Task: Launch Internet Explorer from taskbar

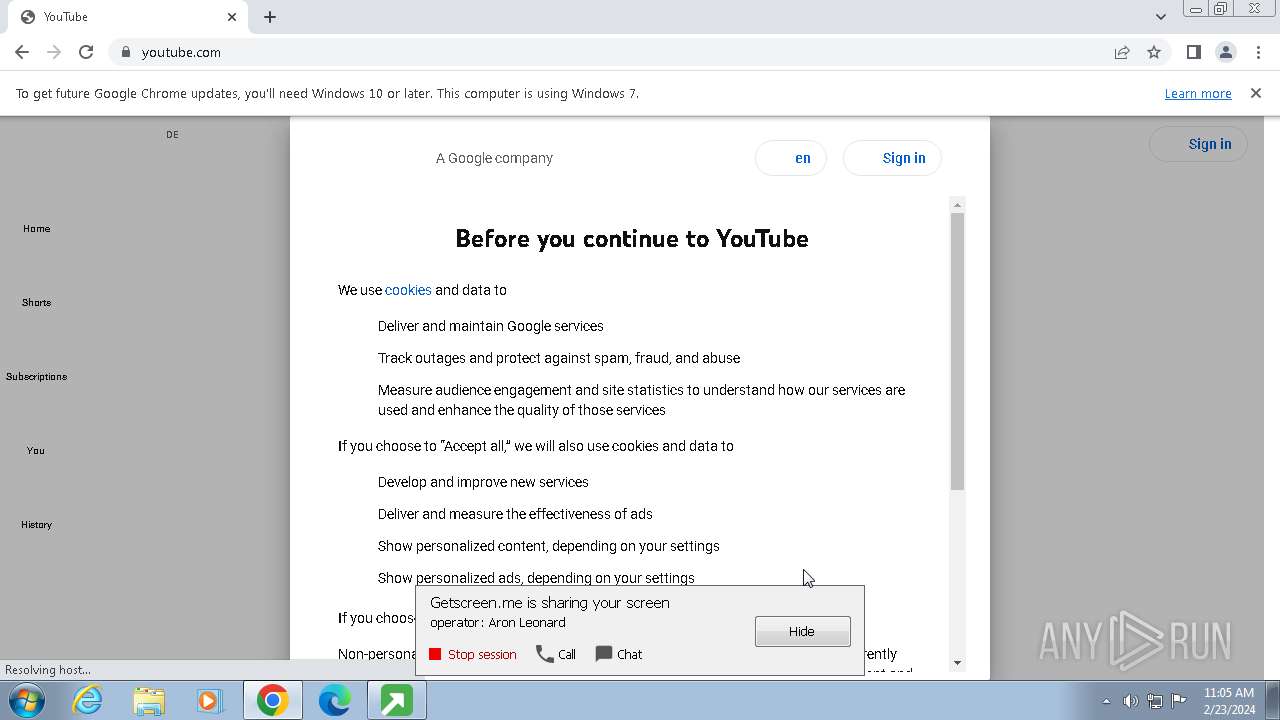Action: 88,700
